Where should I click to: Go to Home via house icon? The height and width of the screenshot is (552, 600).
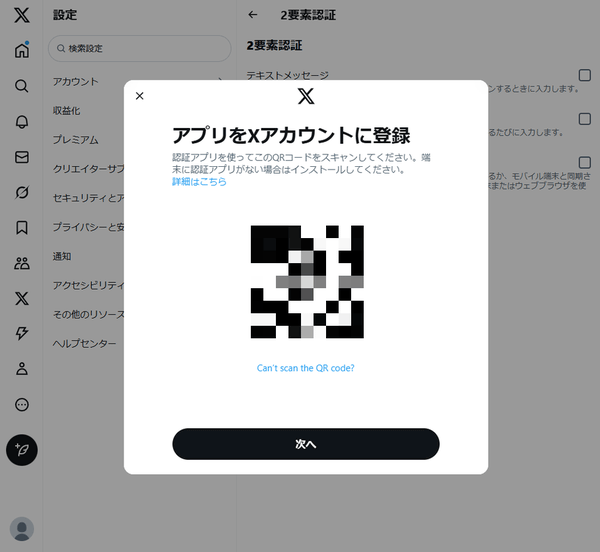[x=22, y=50]
